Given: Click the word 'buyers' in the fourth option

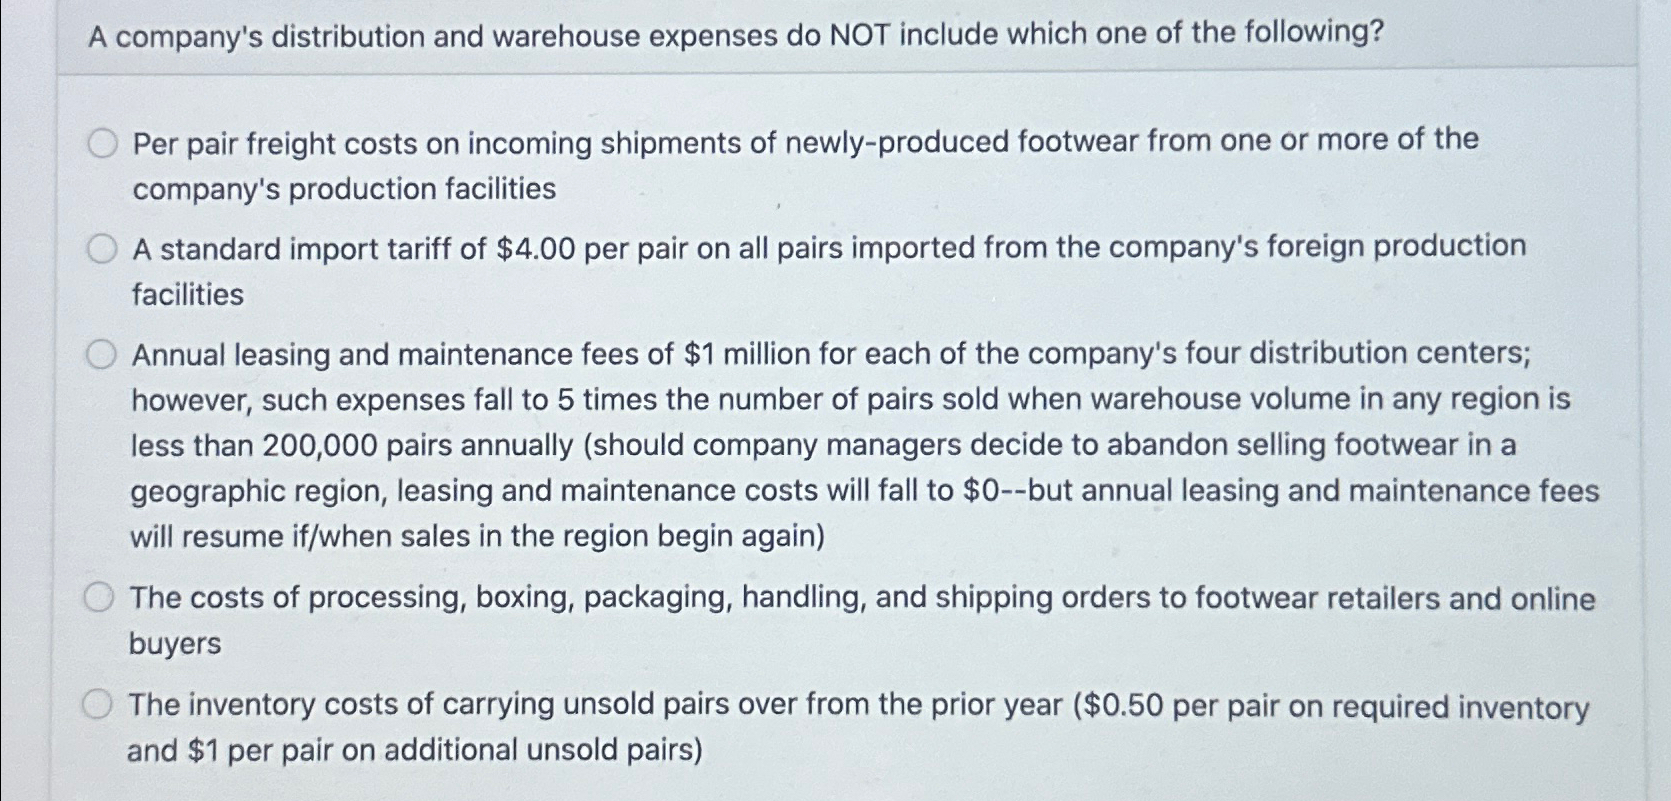Looking at the screenshot, I should pos(175,644).
